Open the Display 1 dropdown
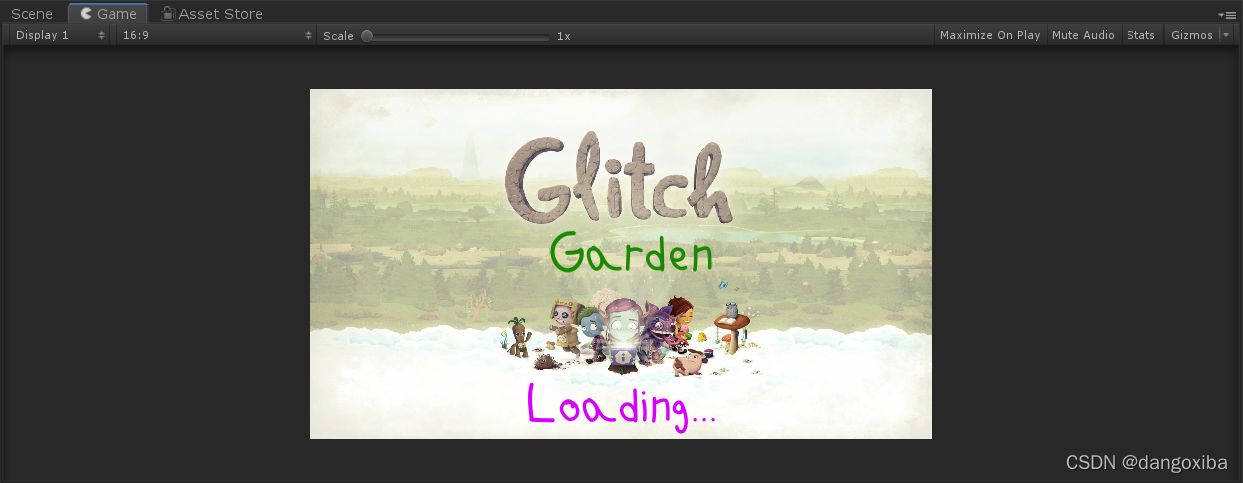Image resolution: width=1243 pixels, height=483 pixels. click(x=60, y=35)
